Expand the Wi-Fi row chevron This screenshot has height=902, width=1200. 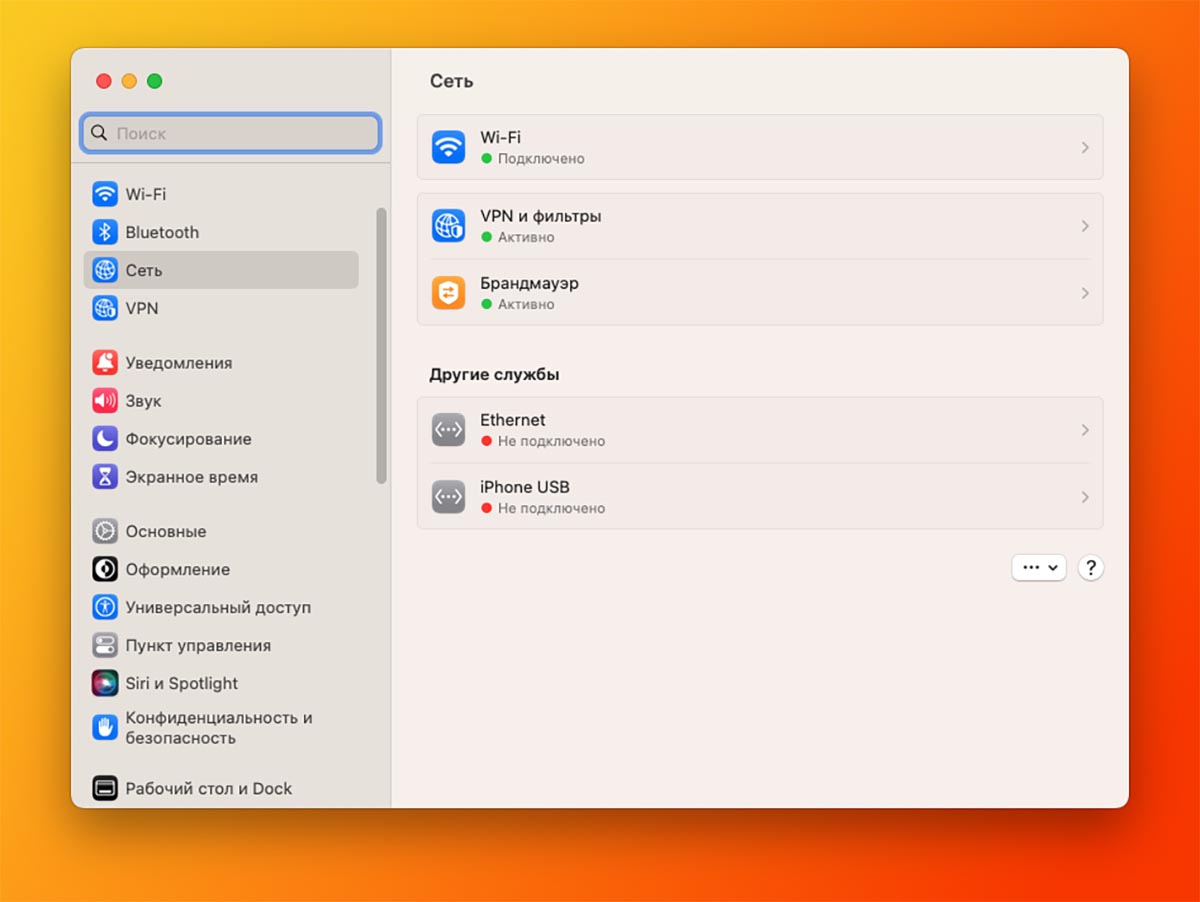click(1085, 147)
